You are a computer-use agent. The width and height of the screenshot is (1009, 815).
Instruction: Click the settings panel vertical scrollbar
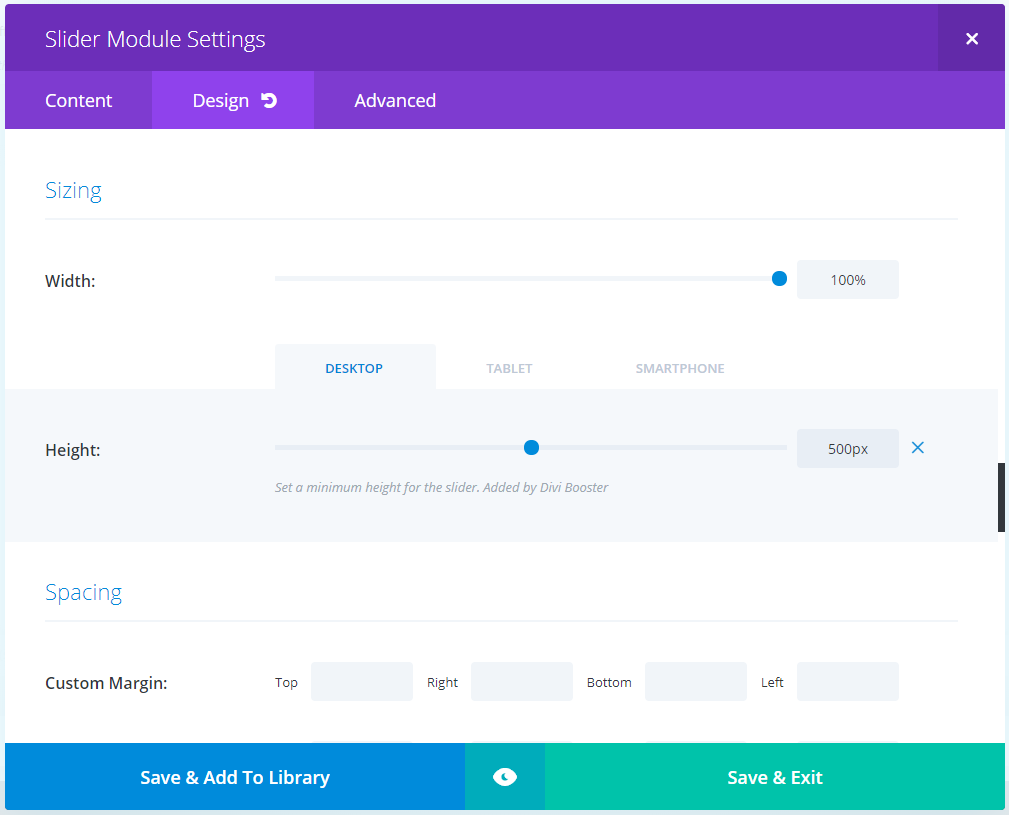click(x=1001, y=497)
